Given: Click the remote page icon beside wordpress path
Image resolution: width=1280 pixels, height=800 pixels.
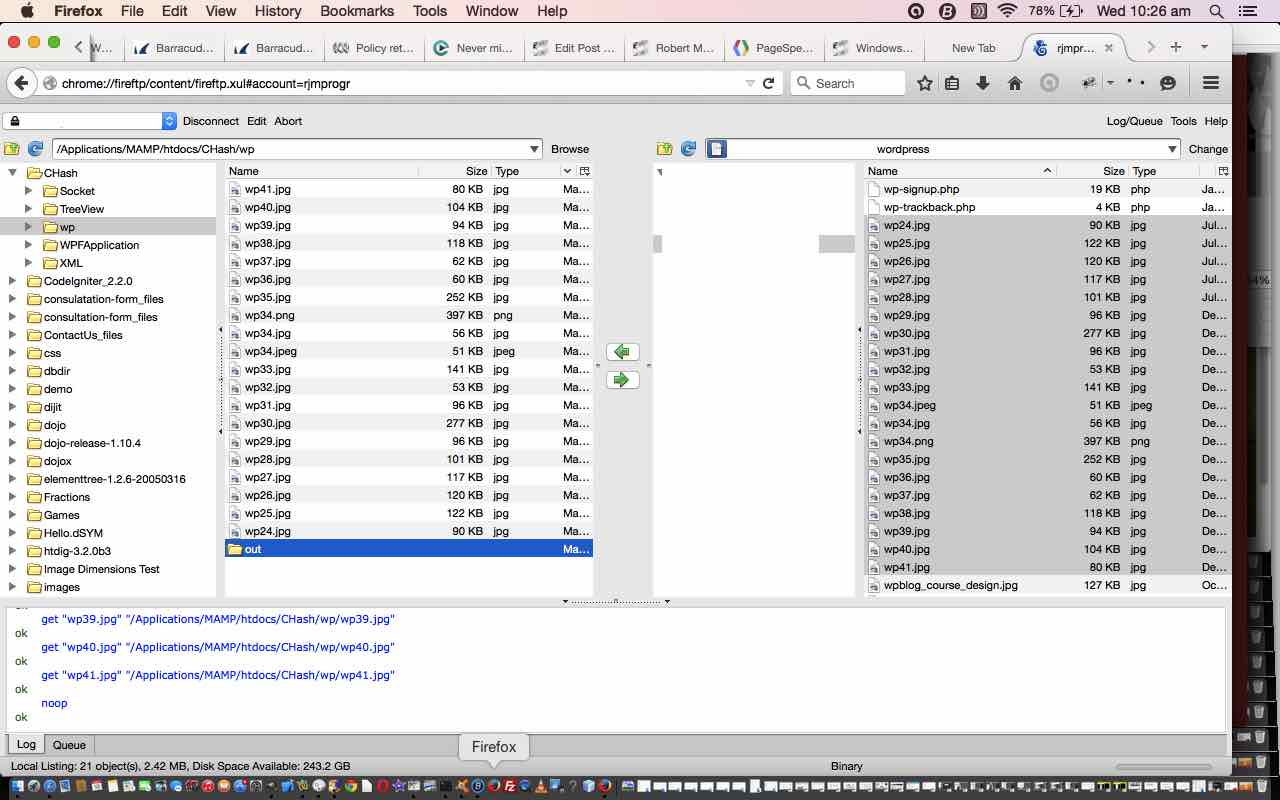Looking at the screenshot, I should (x=716, y=149).
